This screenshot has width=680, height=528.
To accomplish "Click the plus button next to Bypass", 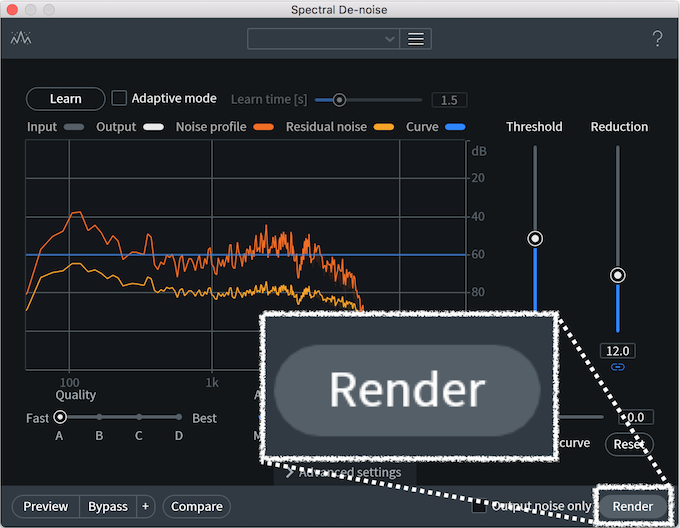I will [x=145, y=506].
